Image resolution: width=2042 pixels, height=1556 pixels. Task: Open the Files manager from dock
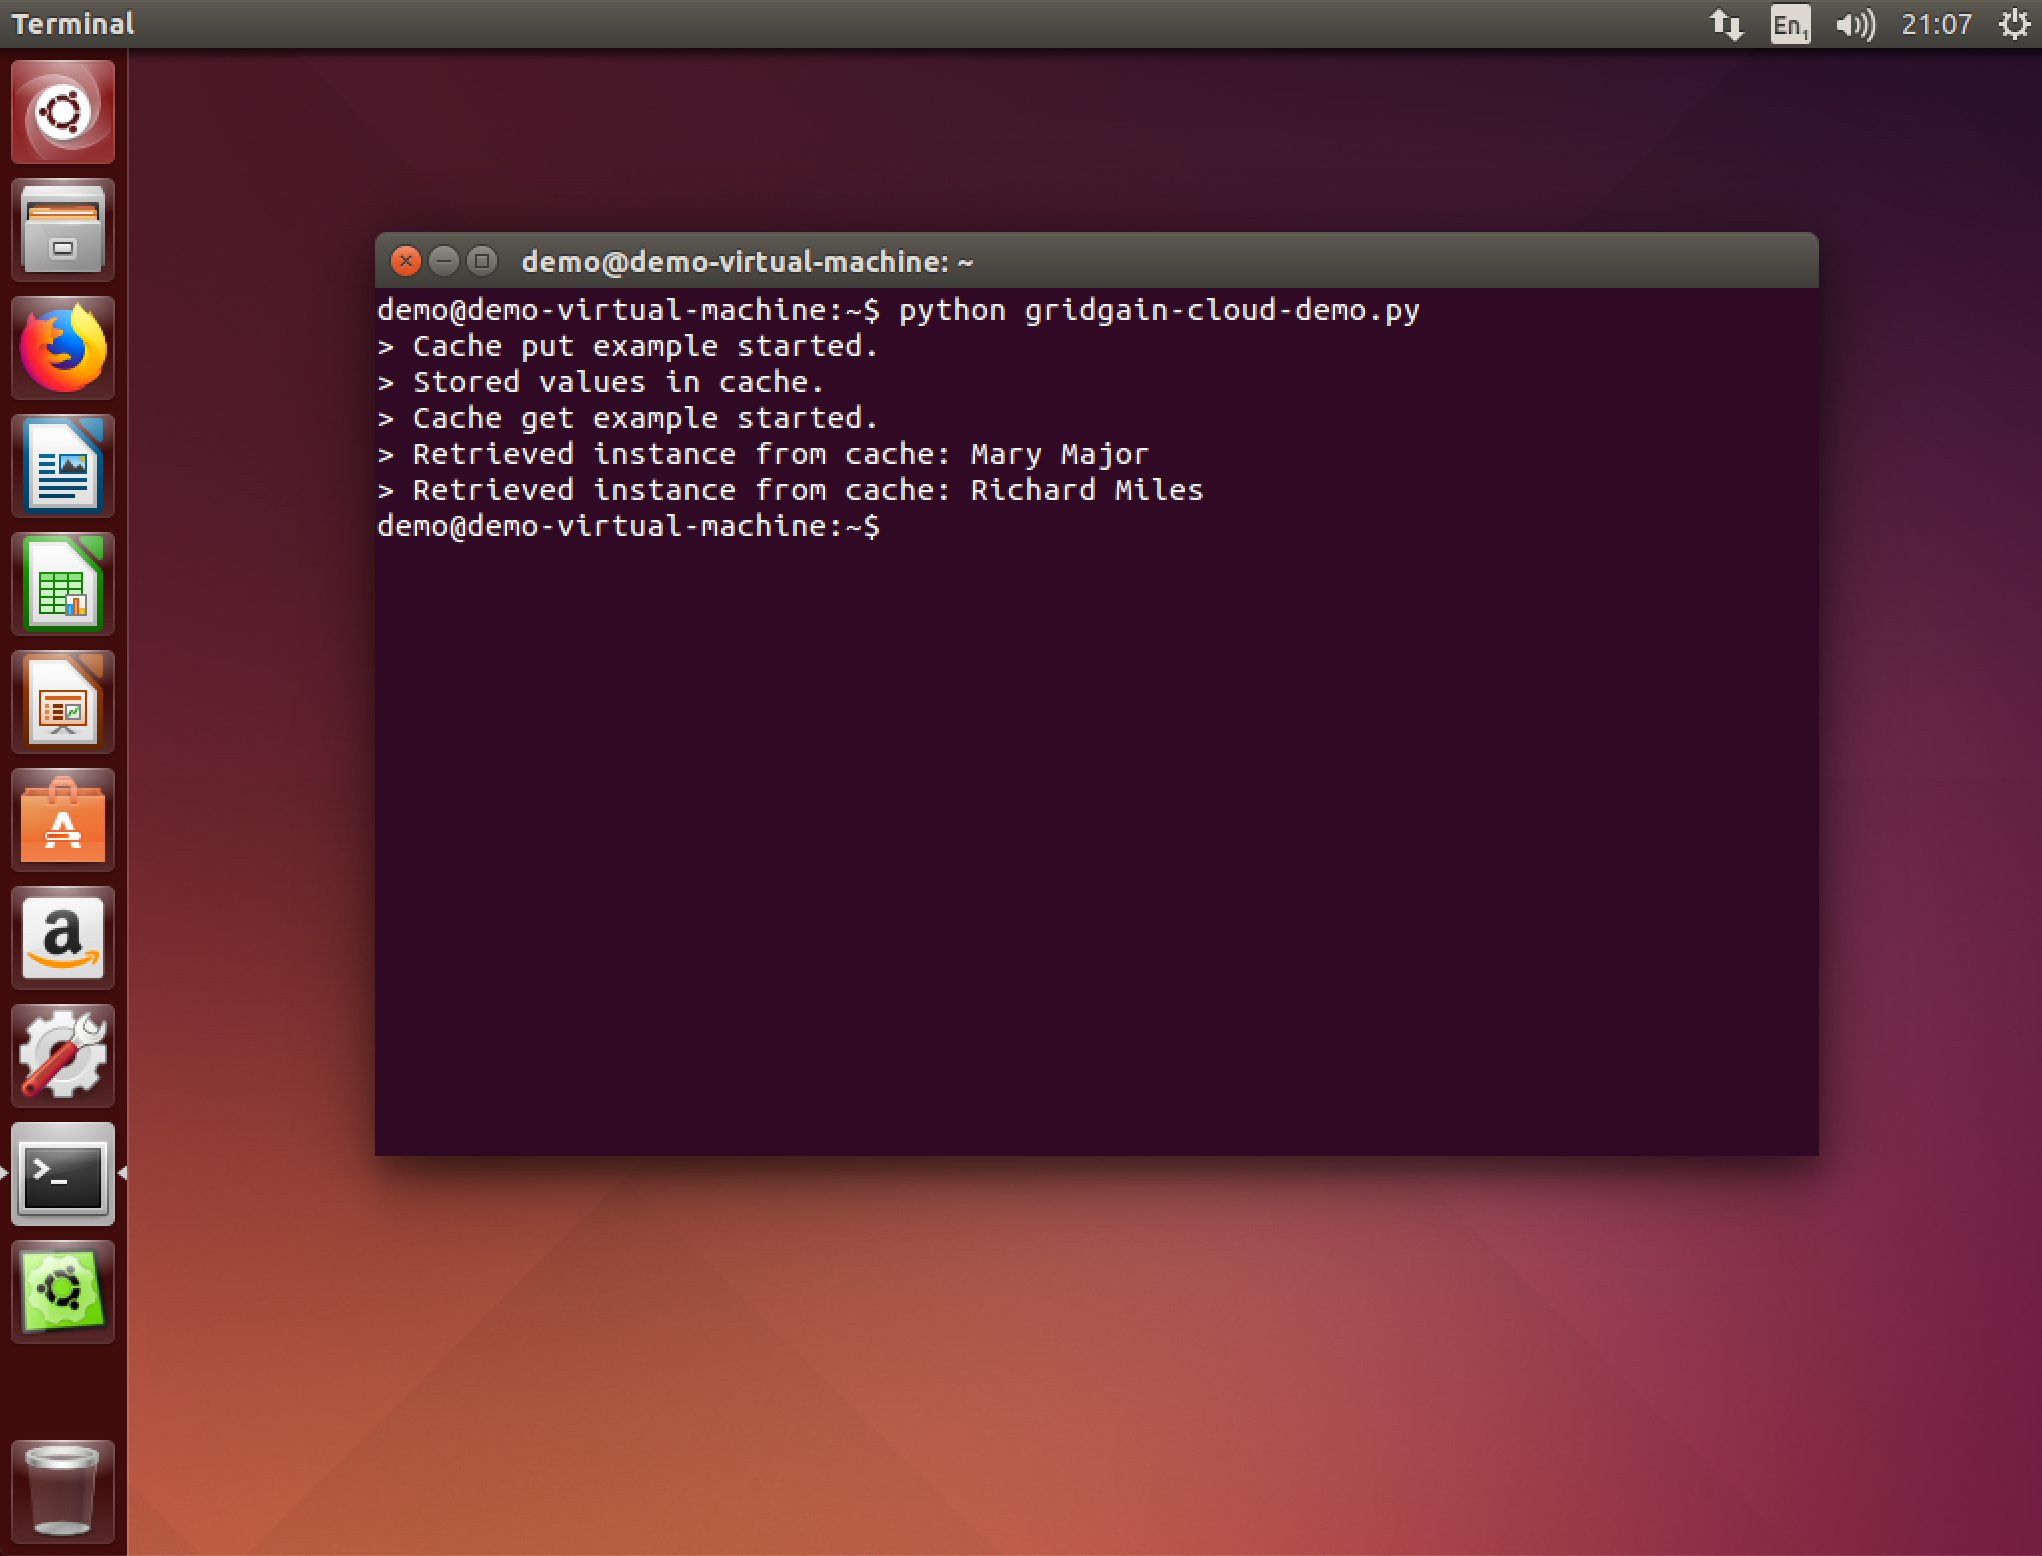click(63, 230)
